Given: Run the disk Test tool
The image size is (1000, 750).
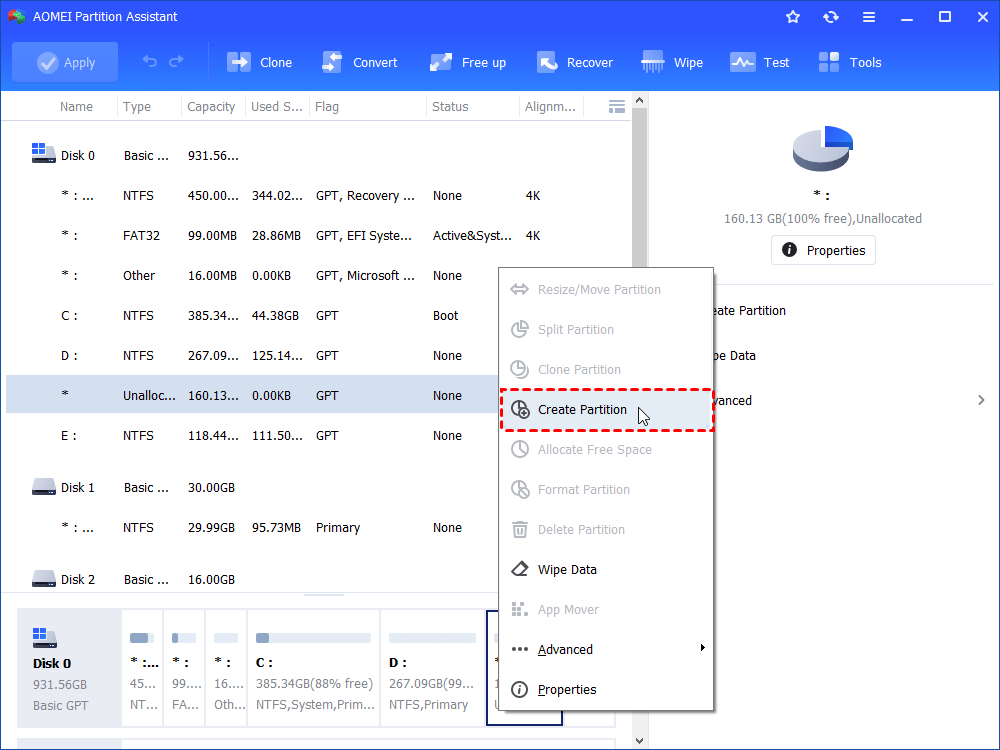Looking at the screenshot, I should 760,61.
